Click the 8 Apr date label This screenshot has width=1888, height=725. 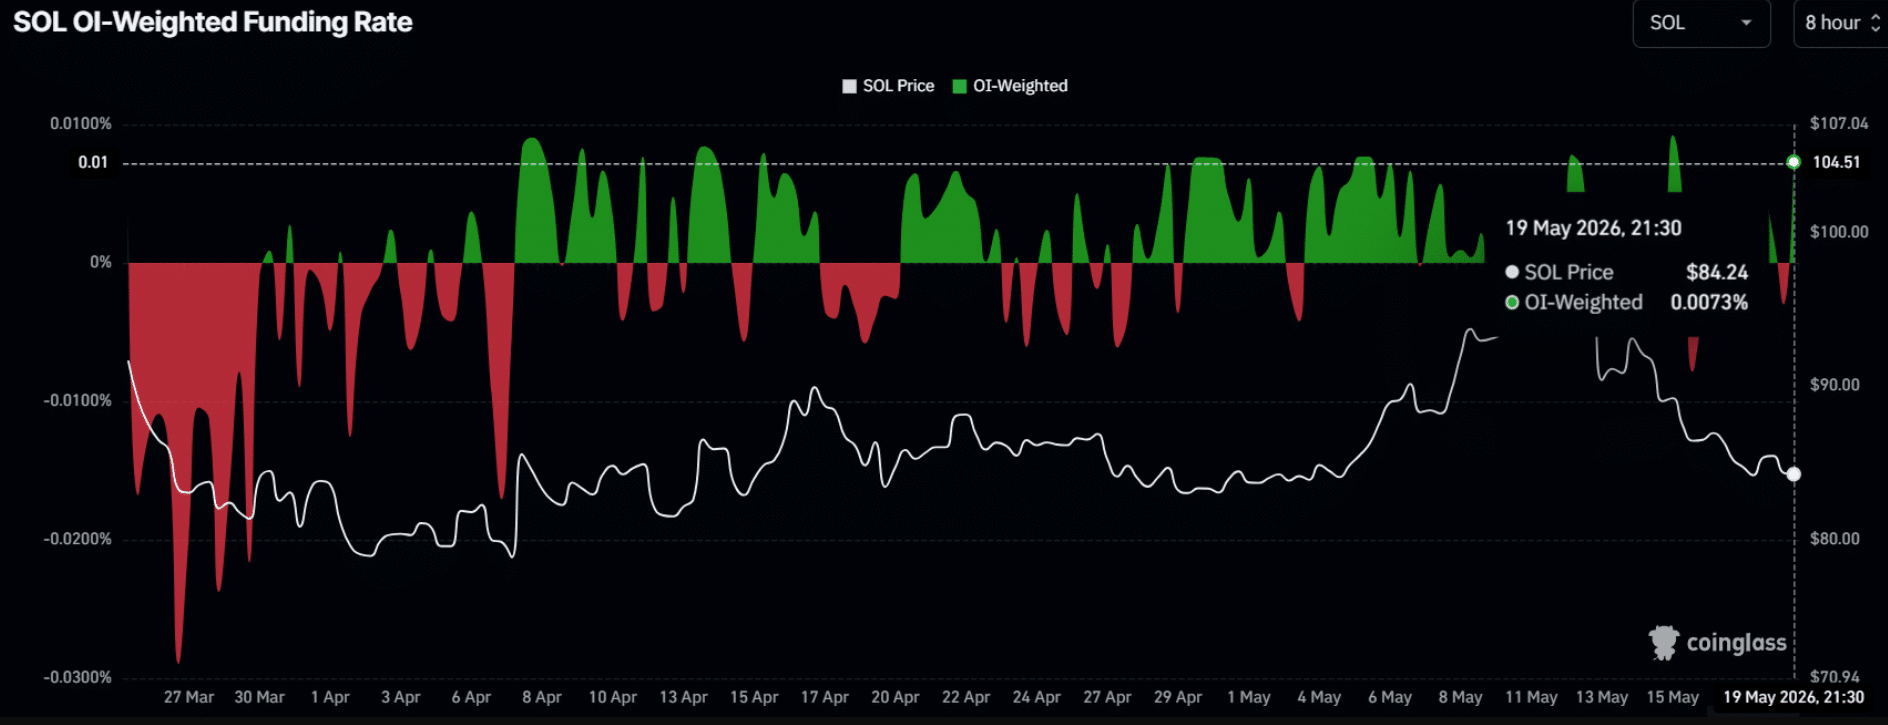pos(542,697)
